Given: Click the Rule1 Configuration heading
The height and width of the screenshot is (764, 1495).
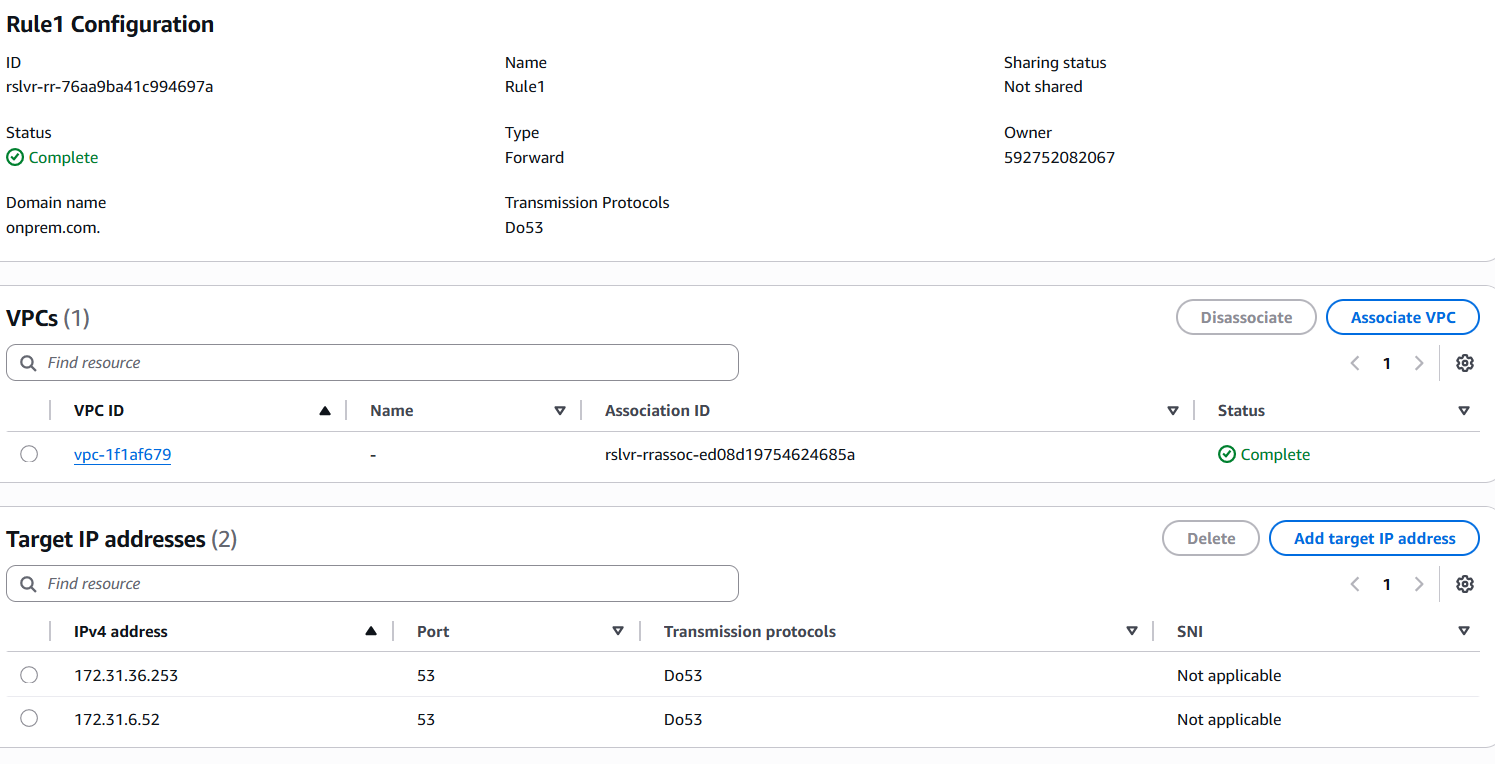Looking at the screenshot, I should pyautogui.click(x=110, y=24).
